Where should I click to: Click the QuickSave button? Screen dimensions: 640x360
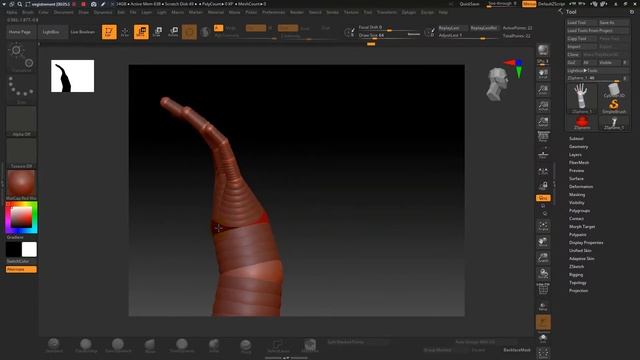click(x=469, y=4)
